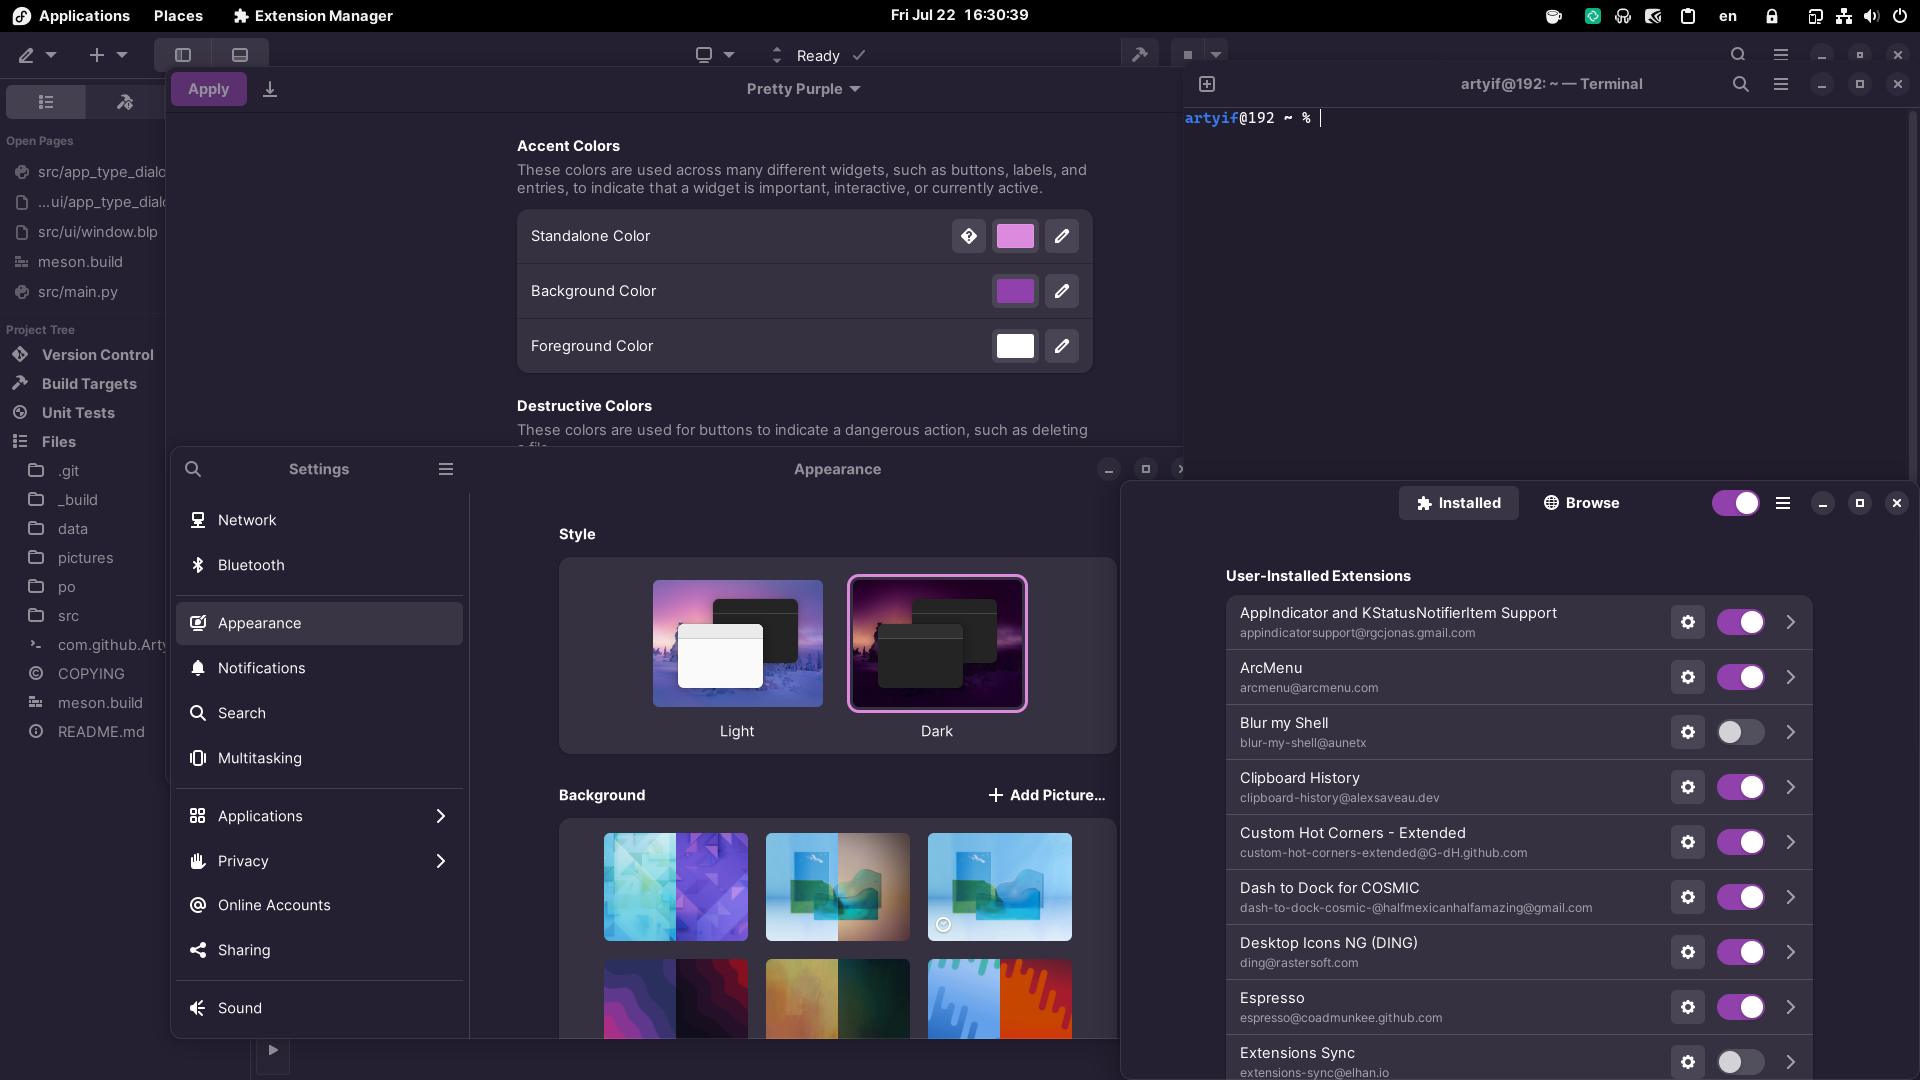Disable Dash to Dock for COSMIC
Screen dimensions: 1920x1080
(1741, 897)
